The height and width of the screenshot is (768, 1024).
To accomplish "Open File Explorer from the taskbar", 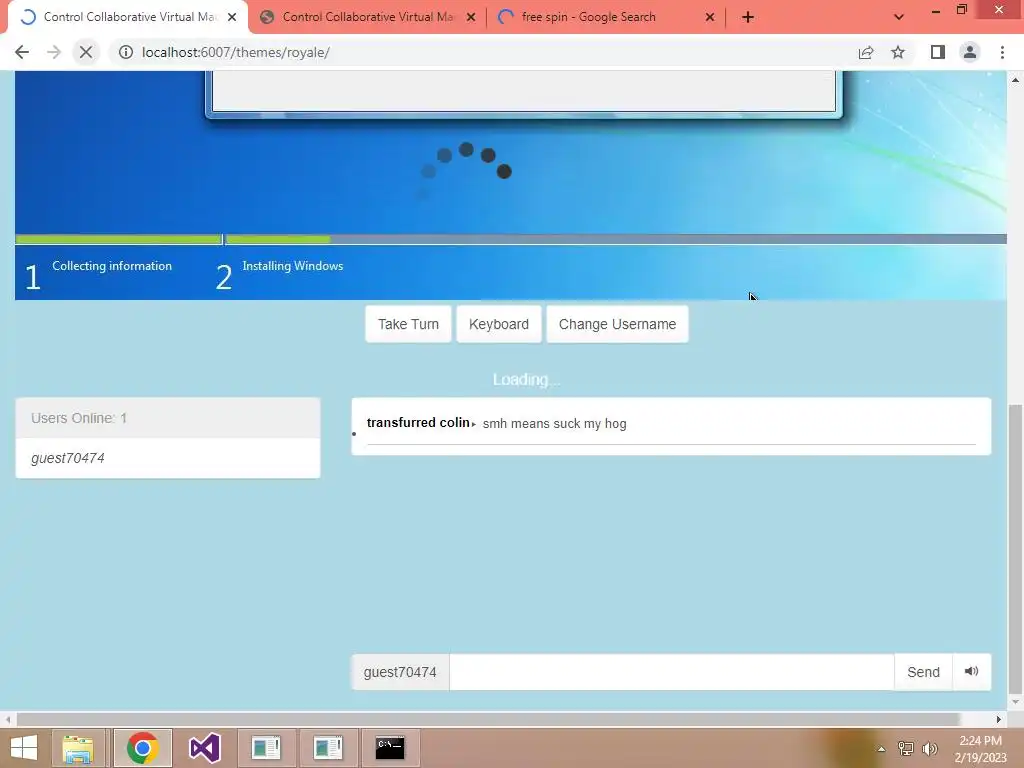I will [x=78, y=748].
